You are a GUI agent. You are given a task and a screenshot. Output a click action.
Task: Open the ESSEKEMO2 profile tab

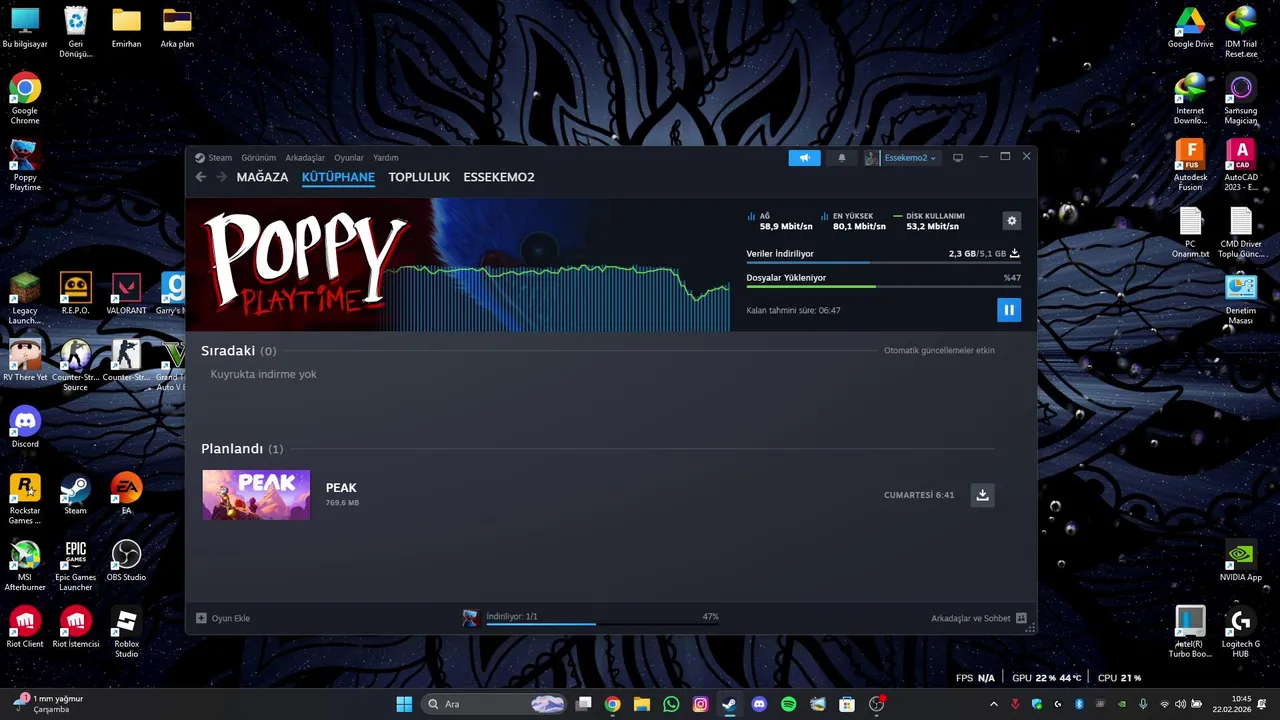[x=499, y=177]
